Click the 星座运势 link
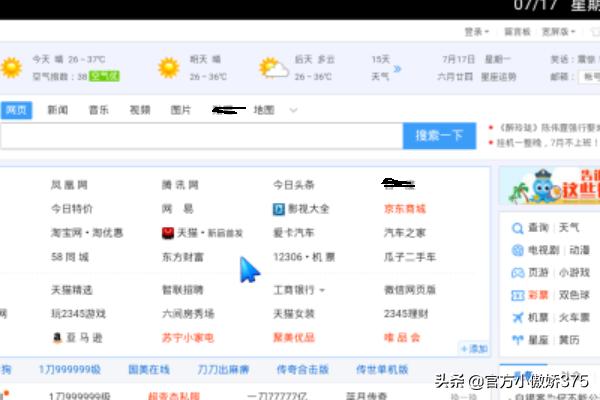600x400 pixels. click(x=499, y=77)
